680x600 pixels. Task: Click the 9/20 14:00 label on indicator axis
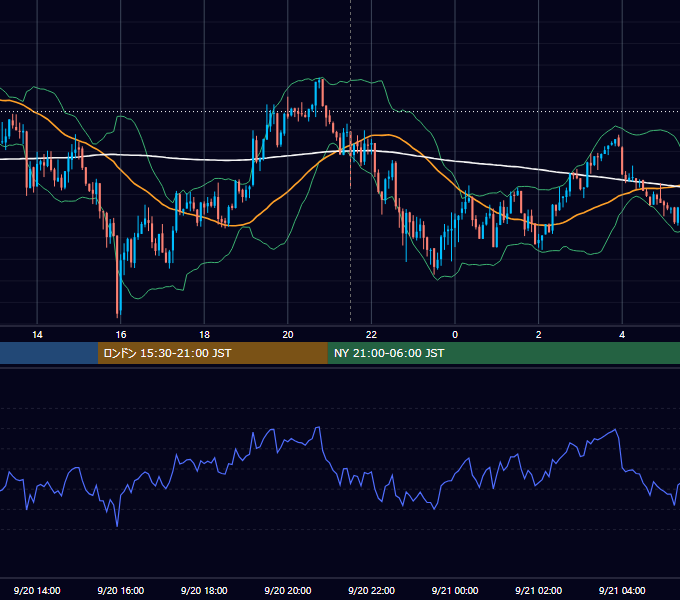point(37,590)
